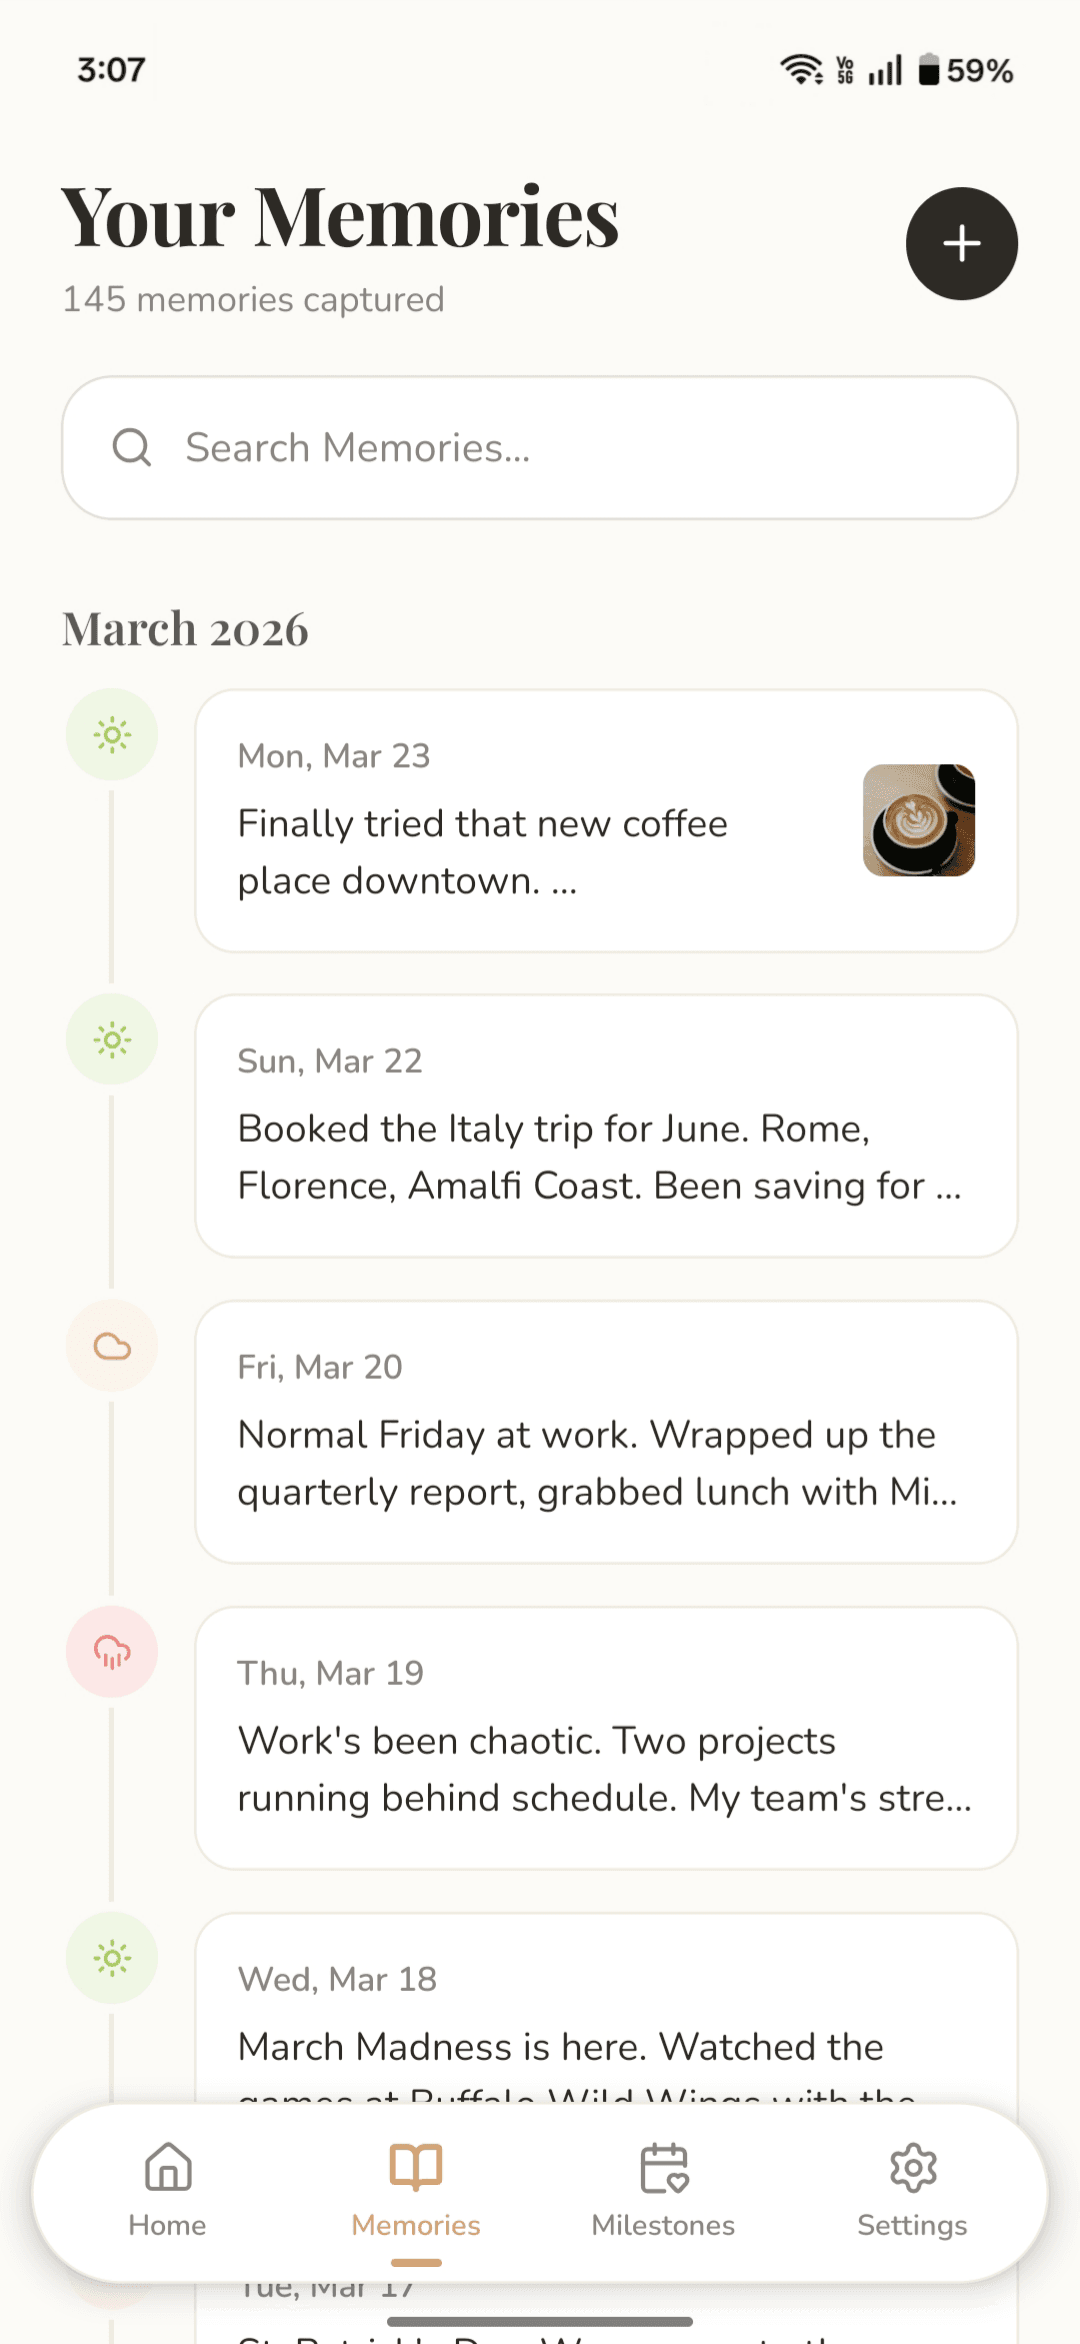Viewport: 1080px width, 2344px height.
Task: Tap the Wi-Fi status icon
Action: [802, 70]
